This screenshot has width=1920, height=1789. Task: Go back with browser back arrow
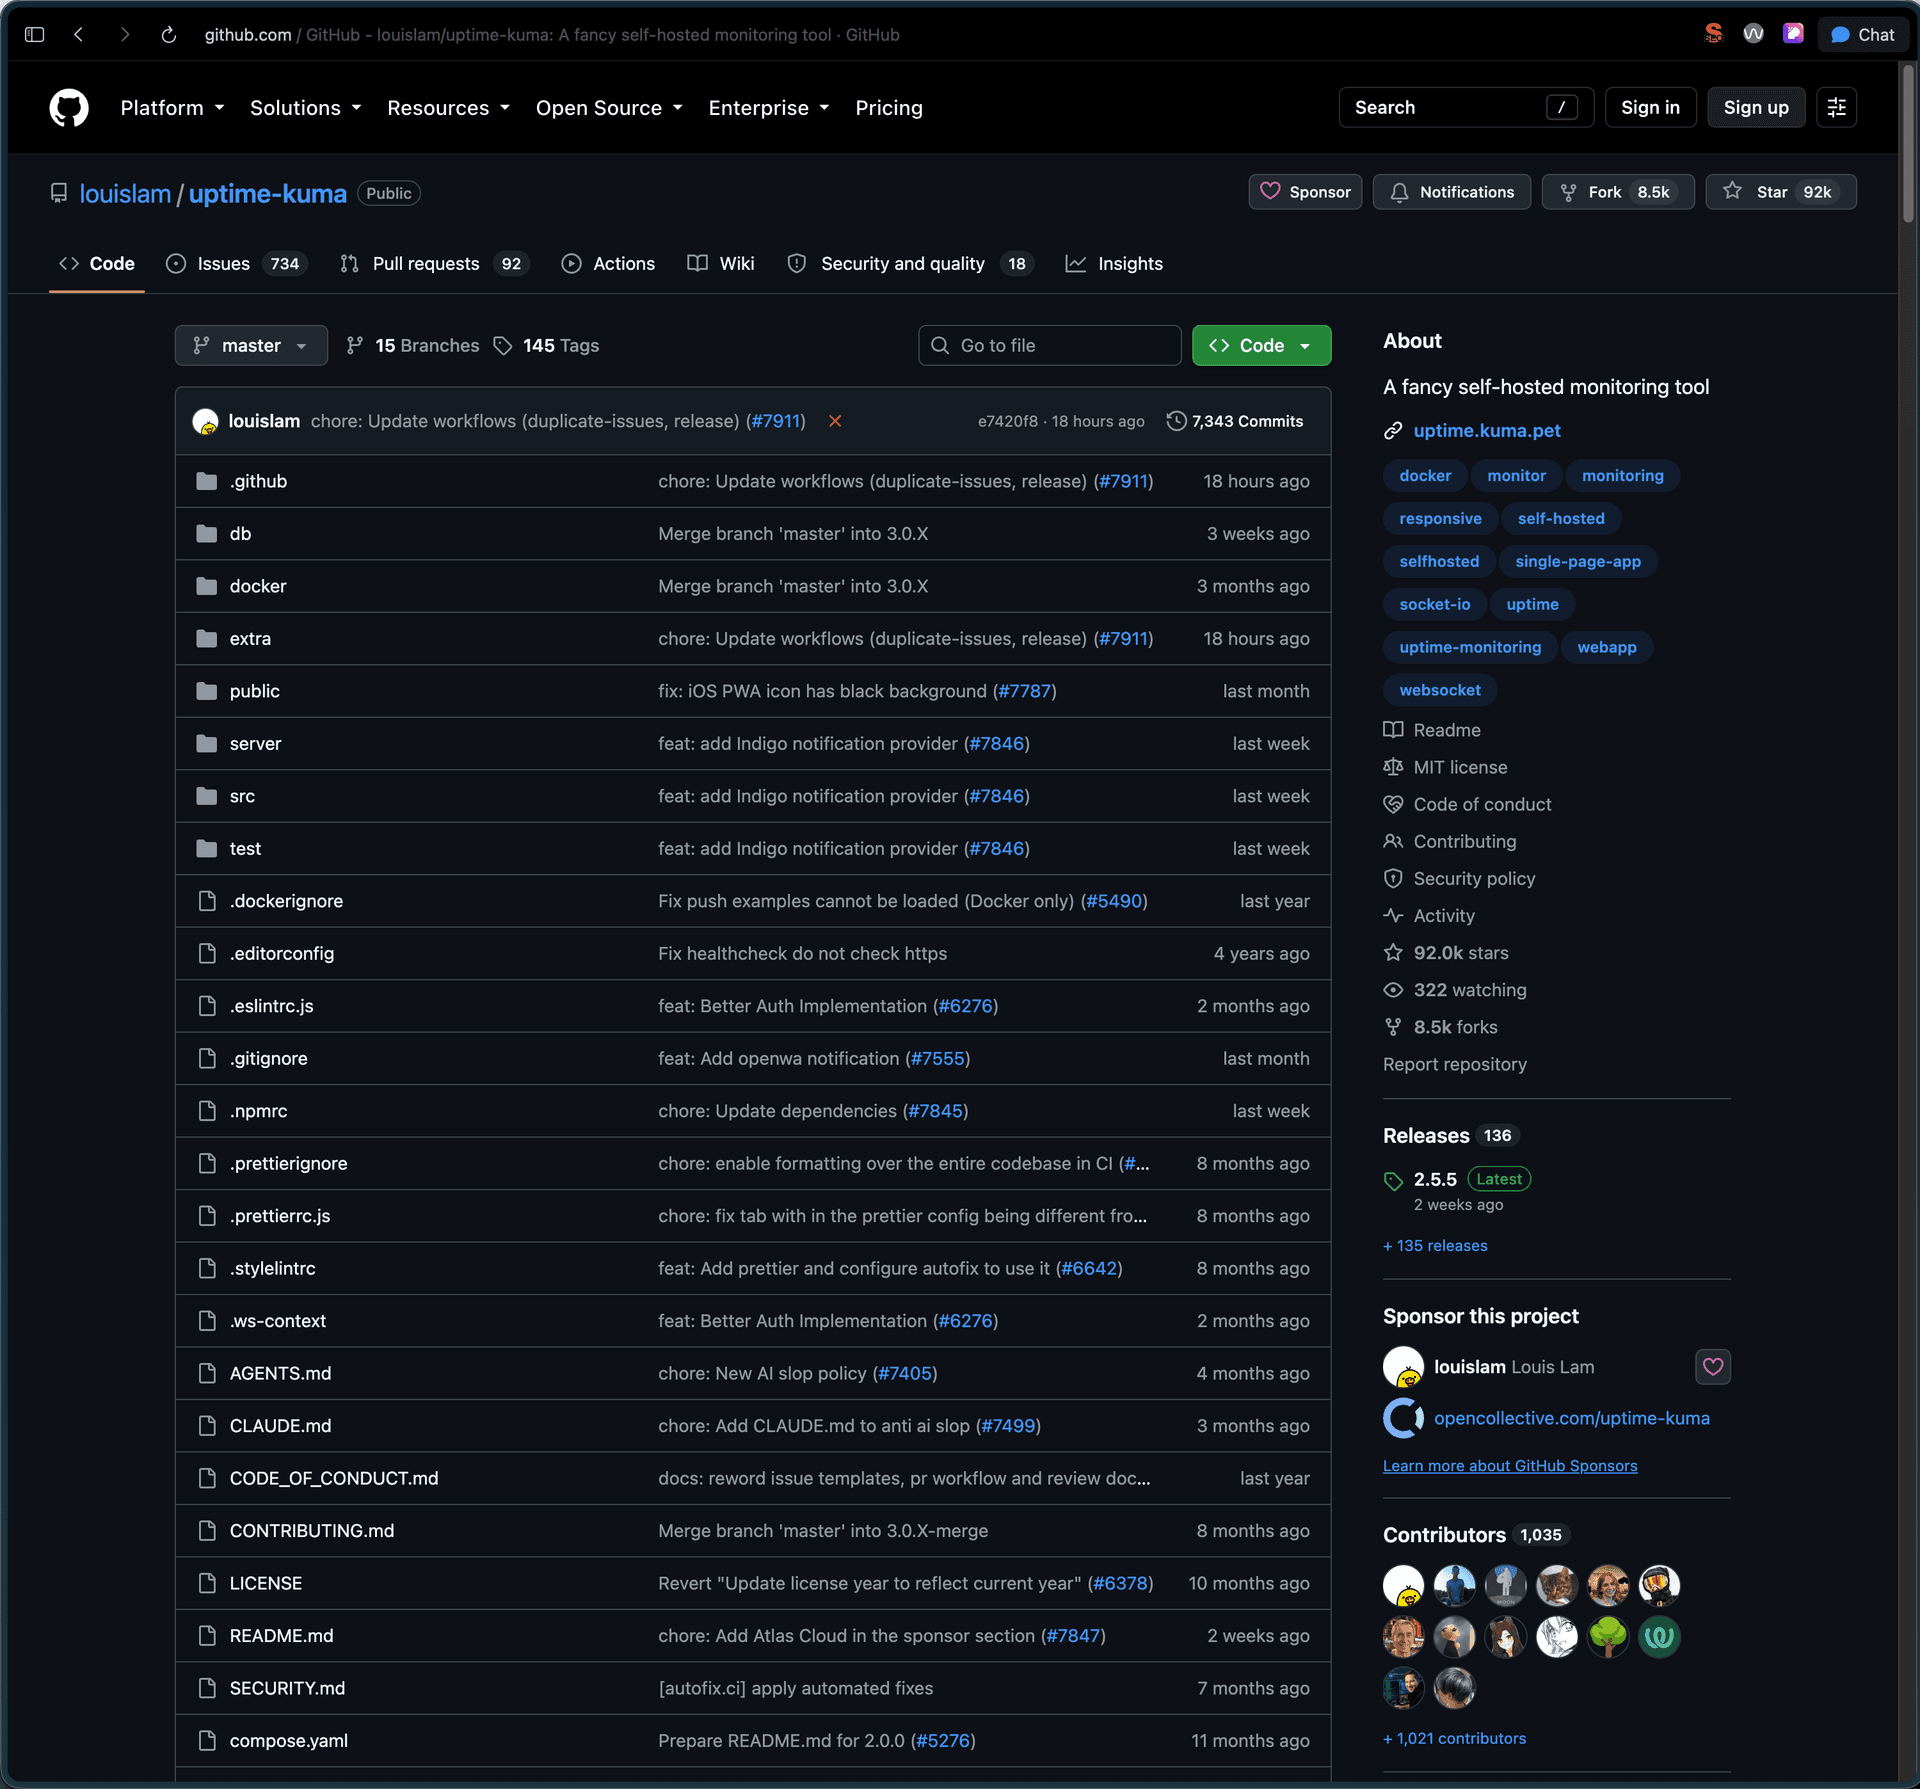(79, 35)
